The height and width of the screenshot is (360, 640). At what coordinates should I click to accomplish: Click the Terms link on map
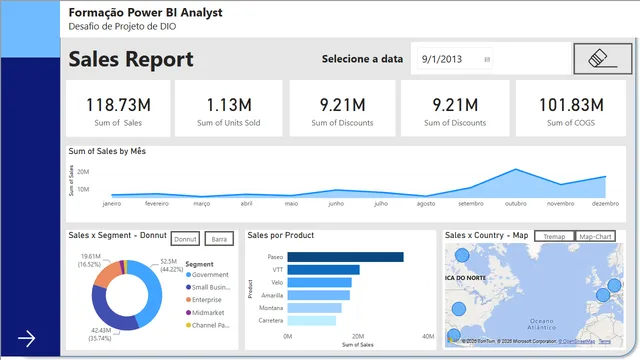click(604, 341)
